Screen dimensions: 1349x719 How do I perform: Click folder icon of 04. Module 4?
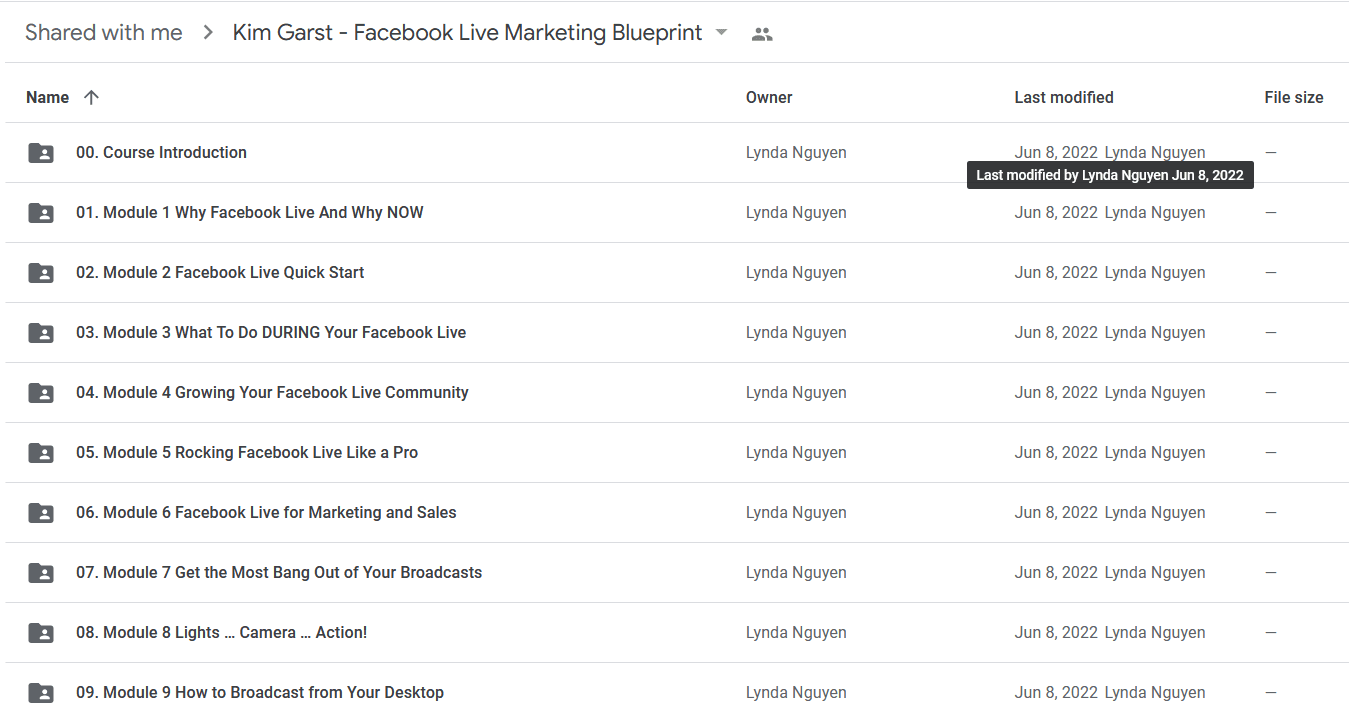41,393
